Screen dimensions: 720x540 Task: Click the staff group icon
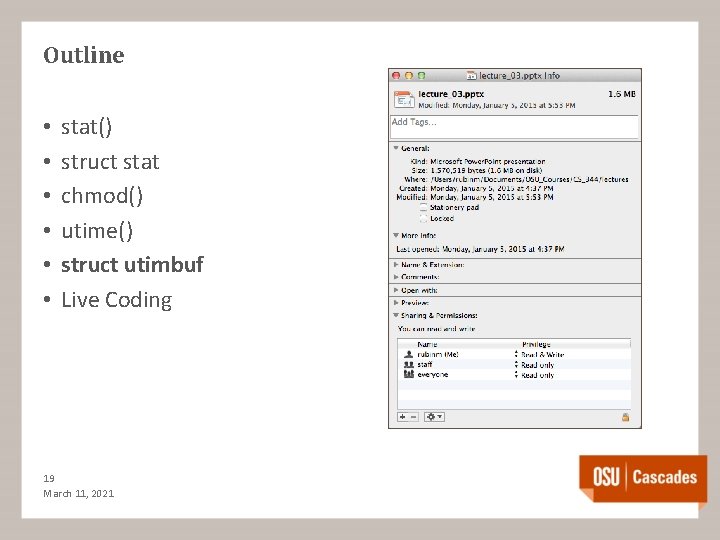408,364
